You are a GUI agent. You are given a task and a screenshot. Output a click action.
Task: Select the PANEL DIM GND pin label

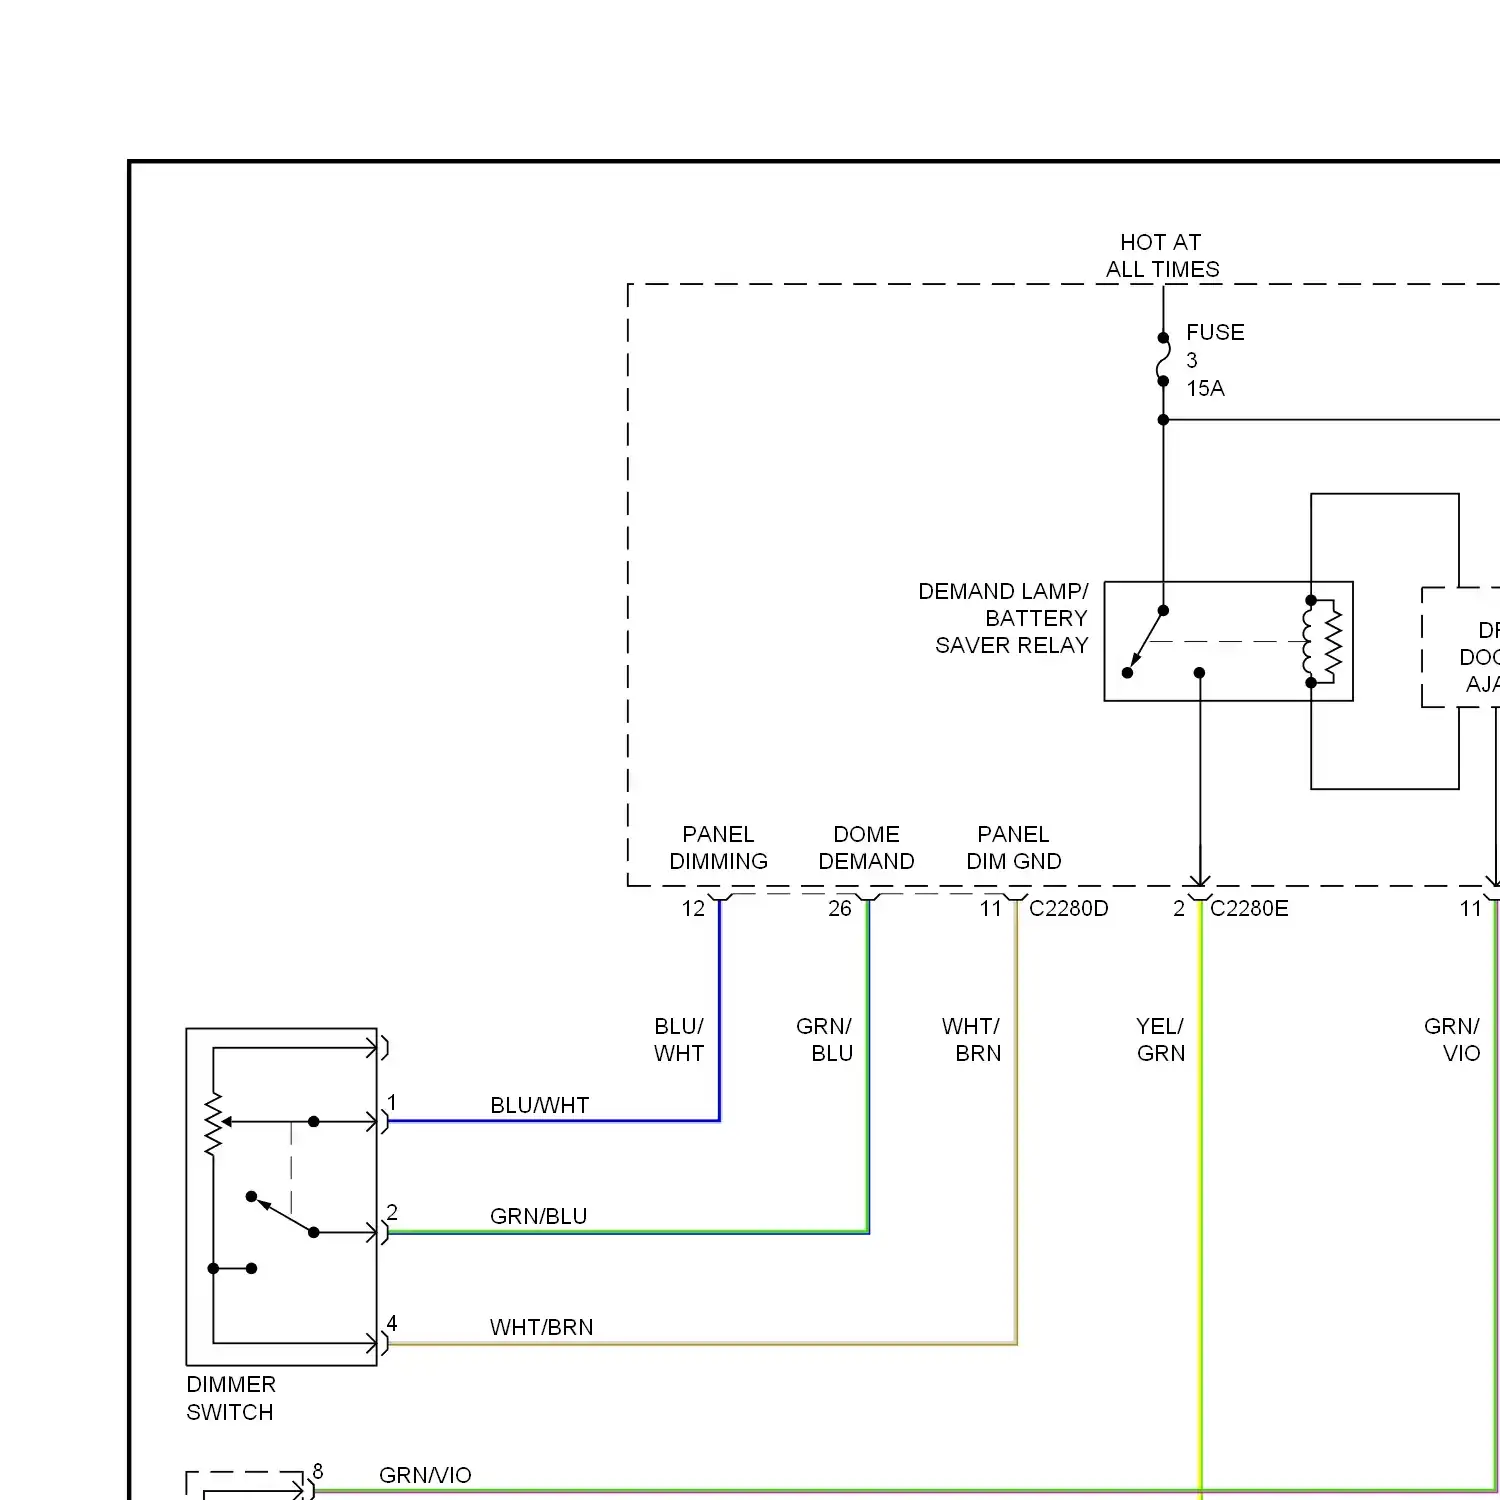tap(1013, 848)
